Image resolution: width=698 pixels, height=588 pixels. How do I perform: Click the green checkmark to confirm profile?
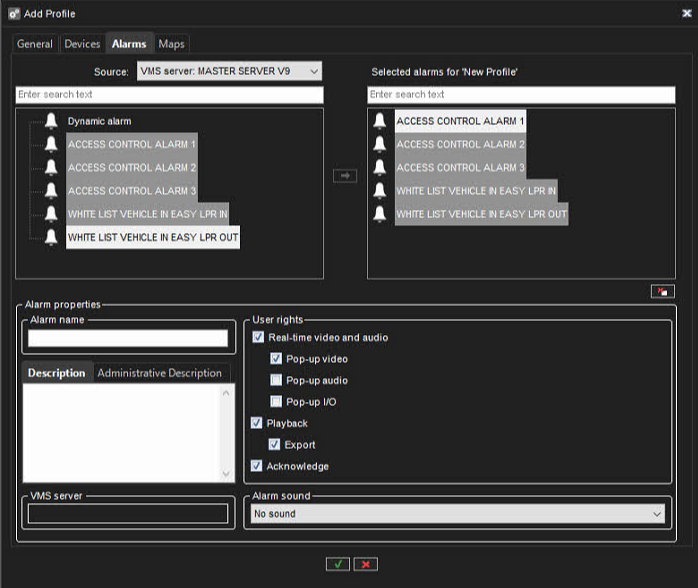point(338,564)
